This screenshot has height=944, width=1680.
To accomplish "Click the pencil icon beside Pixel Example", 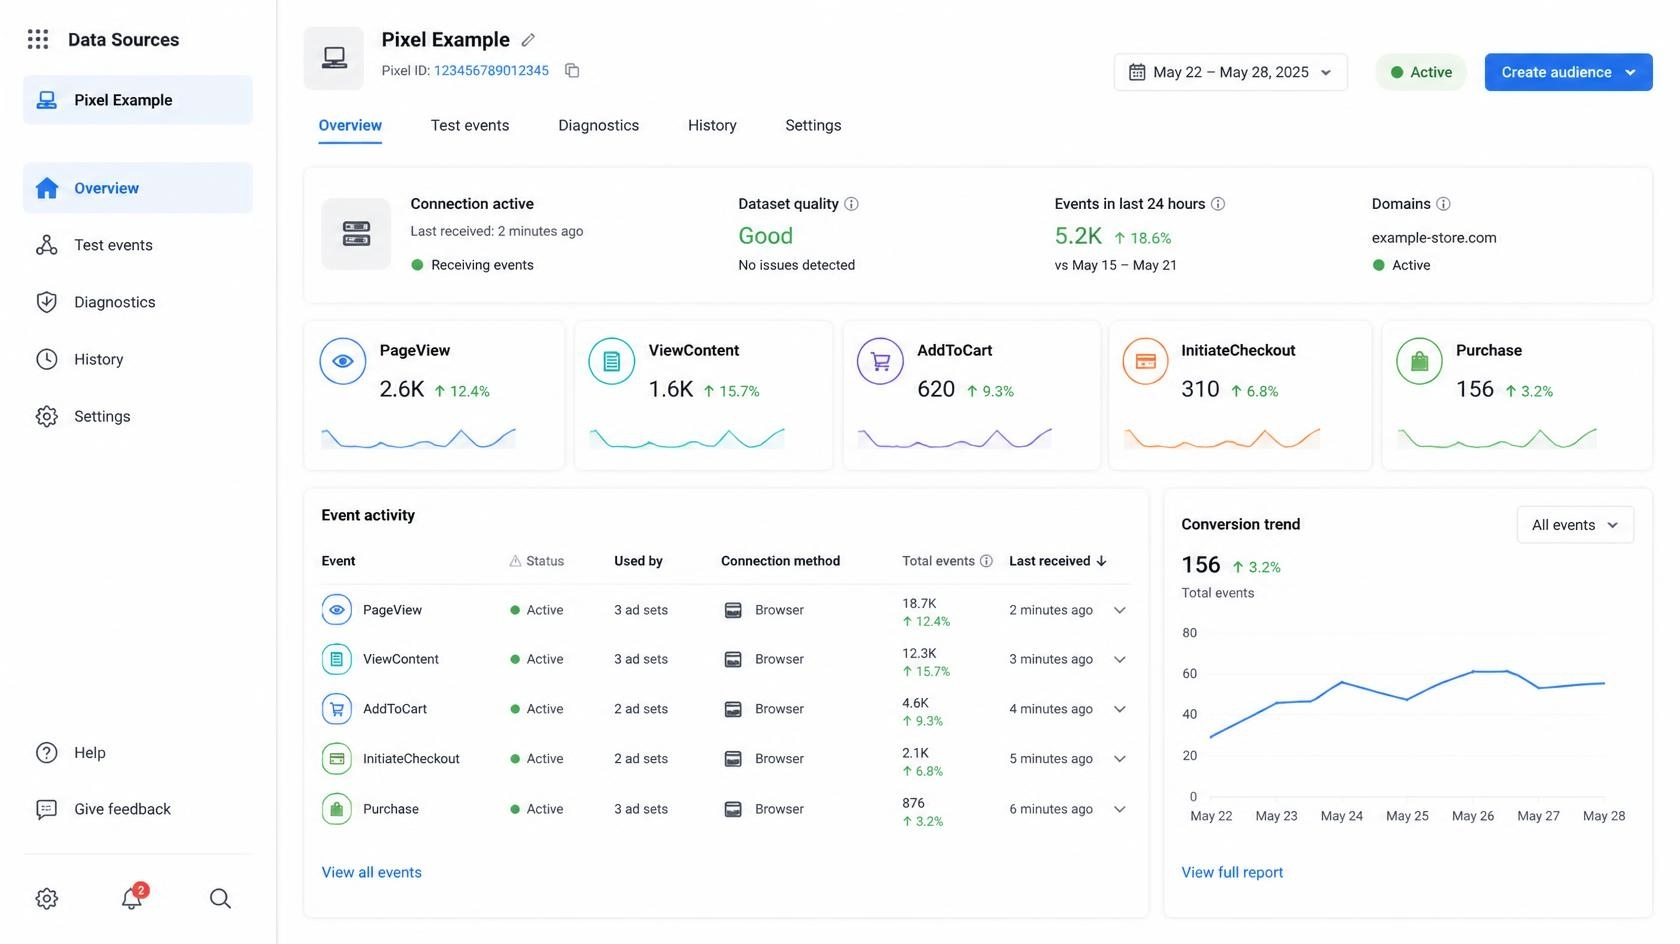I will click(x=528, y=40).
